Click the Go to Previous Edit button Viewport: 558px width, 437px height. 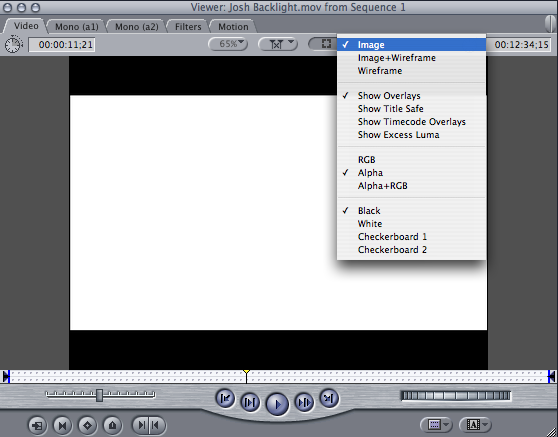pos(225,398)
